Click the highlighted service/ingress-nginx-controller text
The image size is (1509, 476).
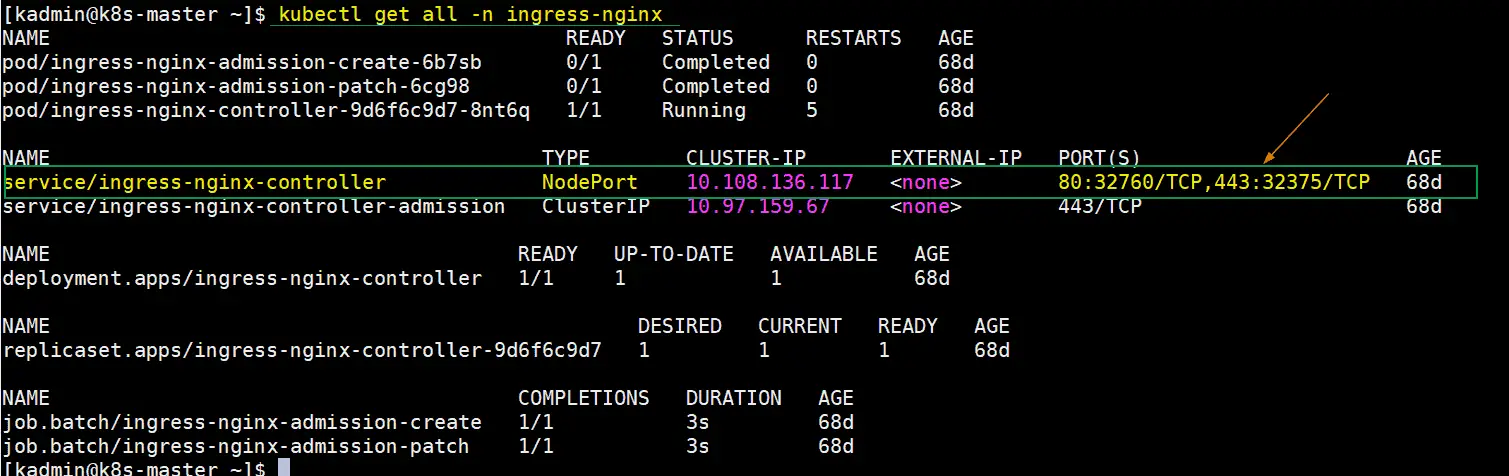195,182
